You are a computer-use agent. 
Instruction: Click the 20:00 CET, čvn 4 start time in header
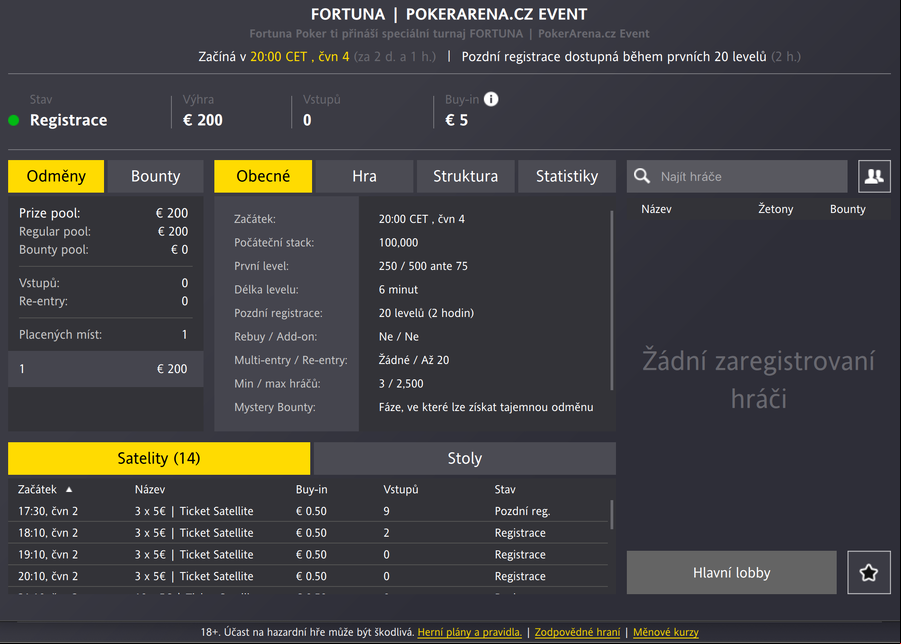coord(299,57)
